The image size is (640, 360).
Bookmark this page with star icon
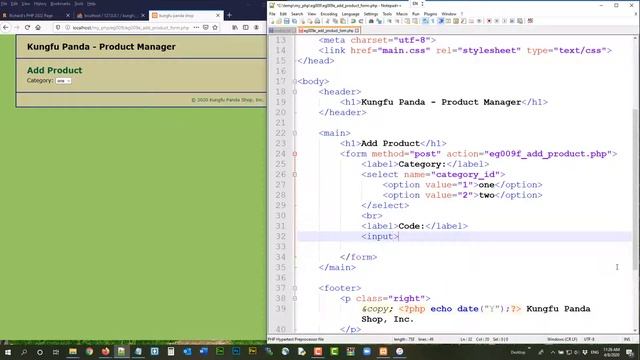click(215, 27)
